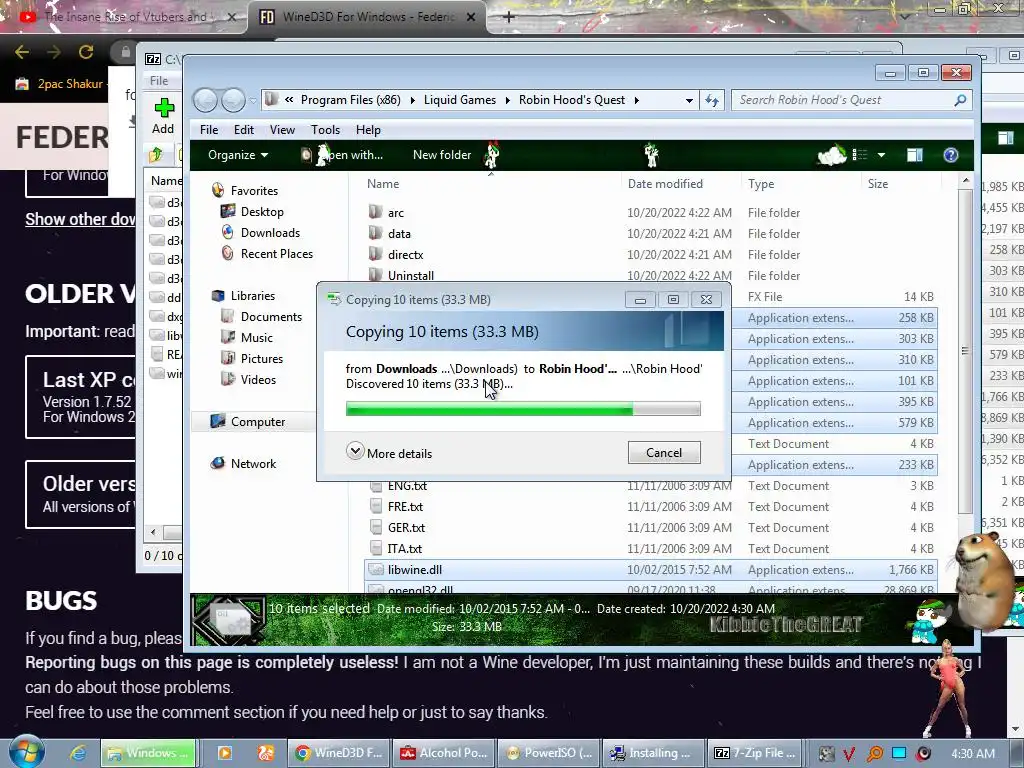Click the file list vertical scrollbar
1024x768 pixels.
[965, 351]
